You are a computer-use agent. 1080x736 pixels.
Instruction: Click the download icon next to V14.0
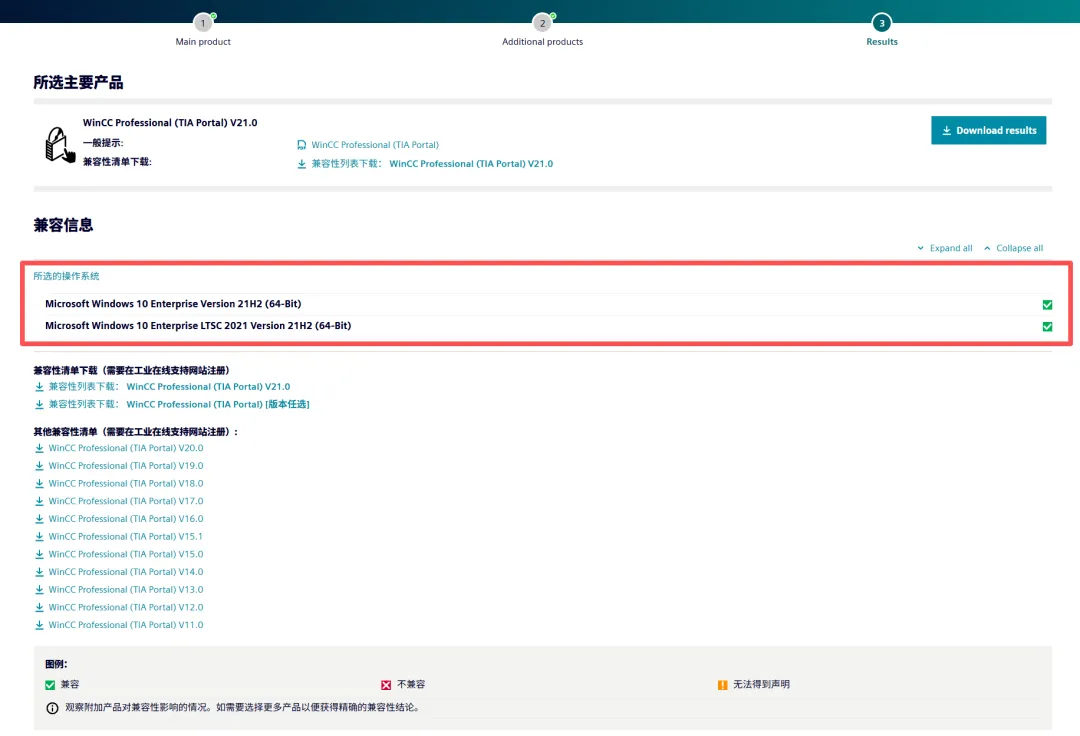[39, 572]
